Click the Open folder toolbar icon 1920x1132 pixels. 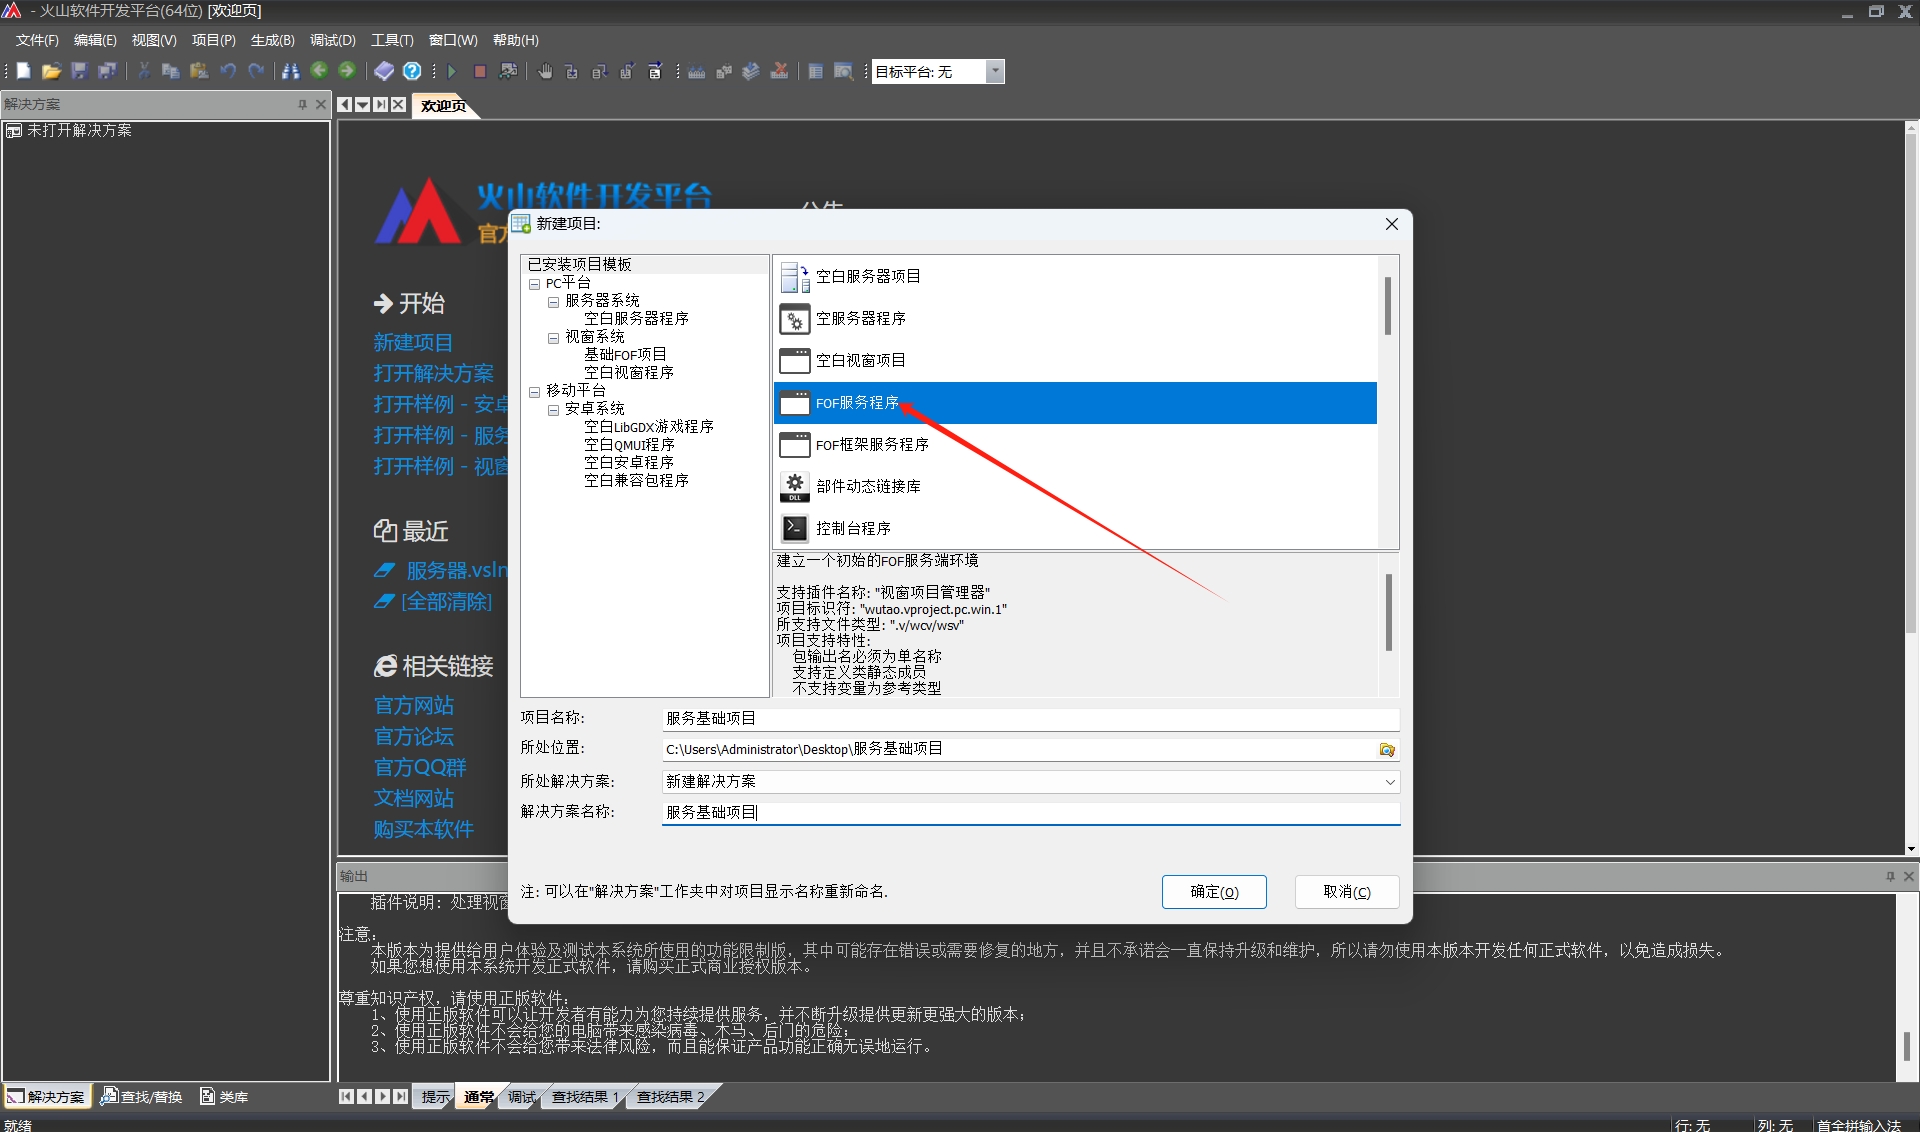pos(51,71)
